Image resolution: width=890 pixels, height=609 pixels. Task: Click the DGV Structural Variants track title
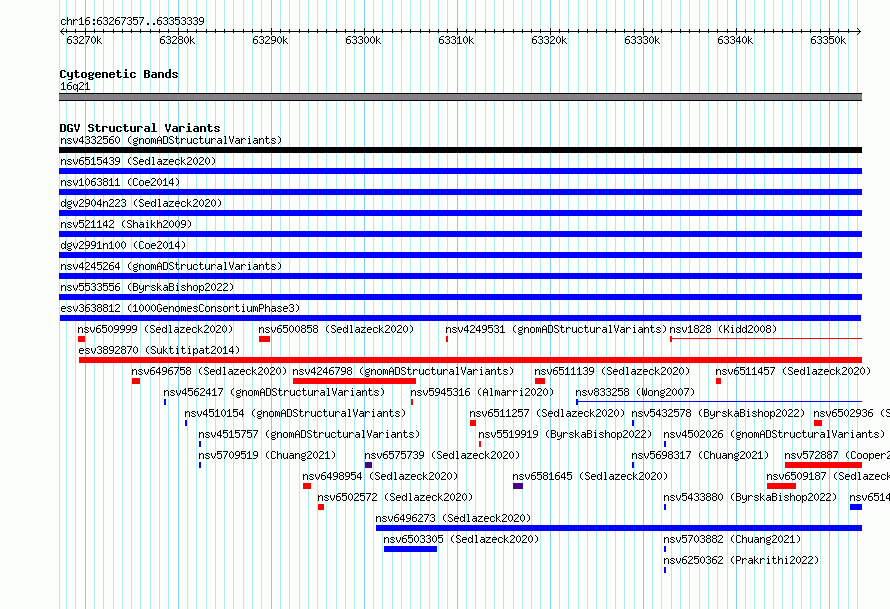coord(140,128)
